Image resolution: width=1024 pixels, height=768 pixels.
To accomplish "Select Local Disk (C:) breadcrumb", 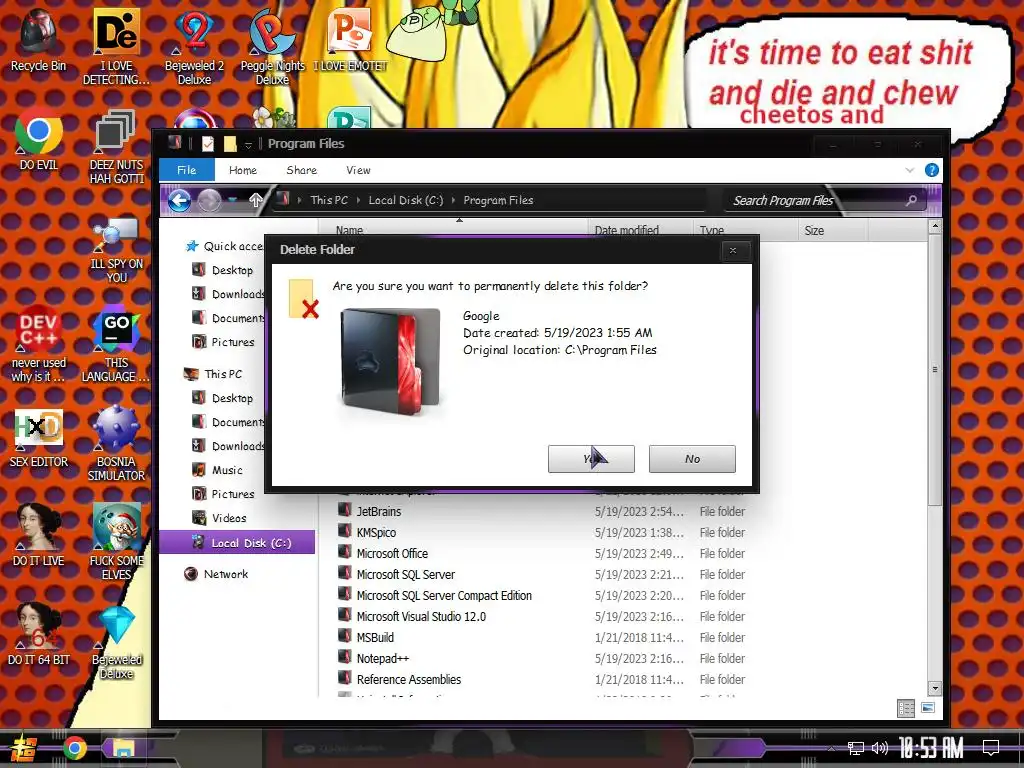I will pyautogui.click(x=406, y=200).
